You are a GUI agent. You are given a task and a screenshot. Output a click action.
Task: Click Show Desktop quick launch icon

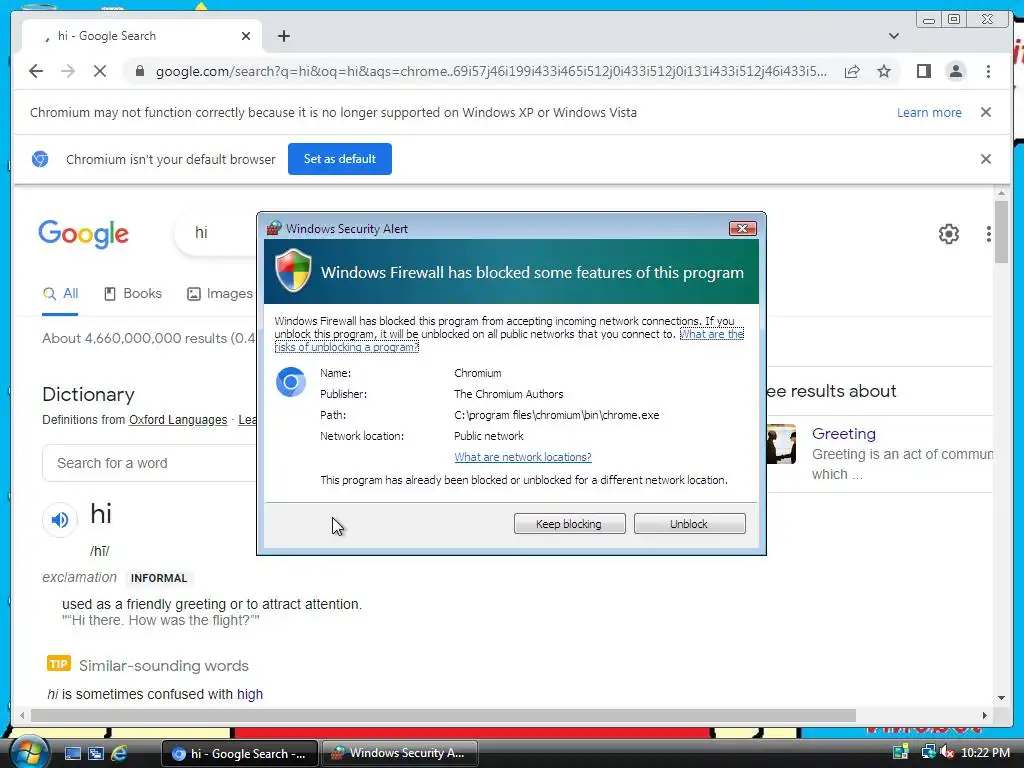(x=72, y=753)
